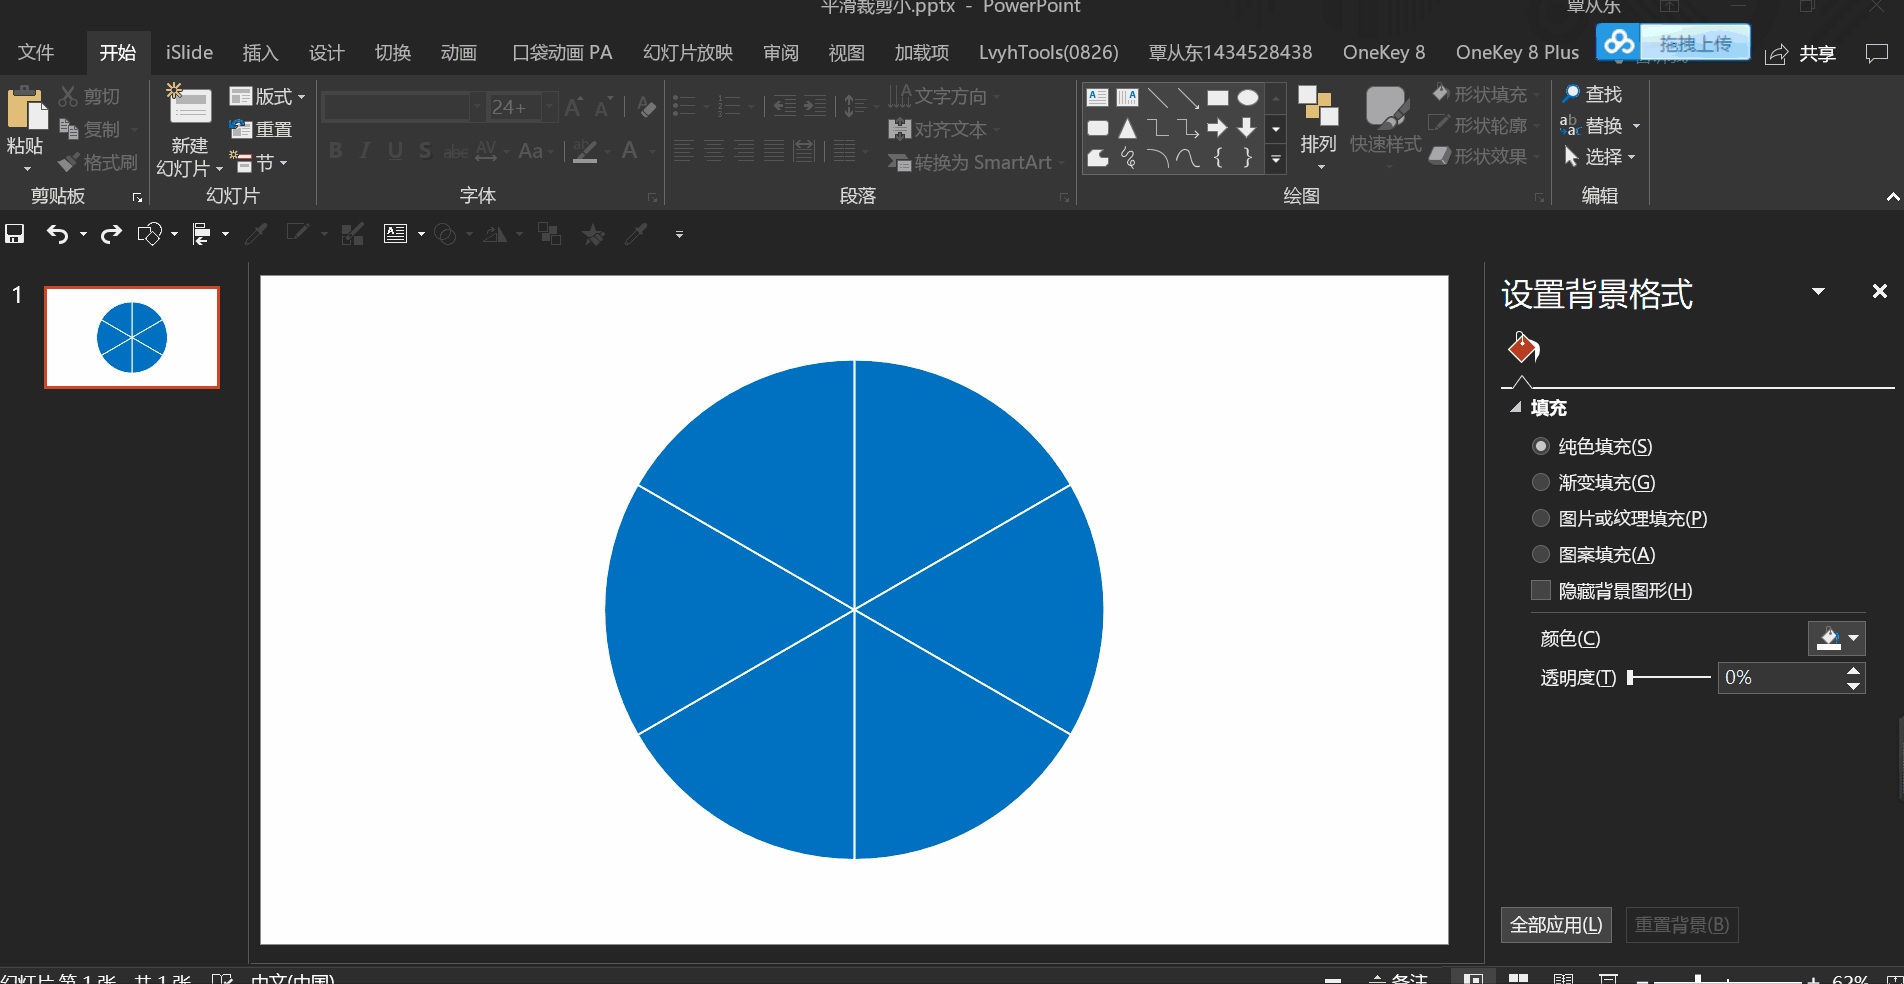Collapse the Fill section
The image size is (1904, 984).
[1516, 408]
